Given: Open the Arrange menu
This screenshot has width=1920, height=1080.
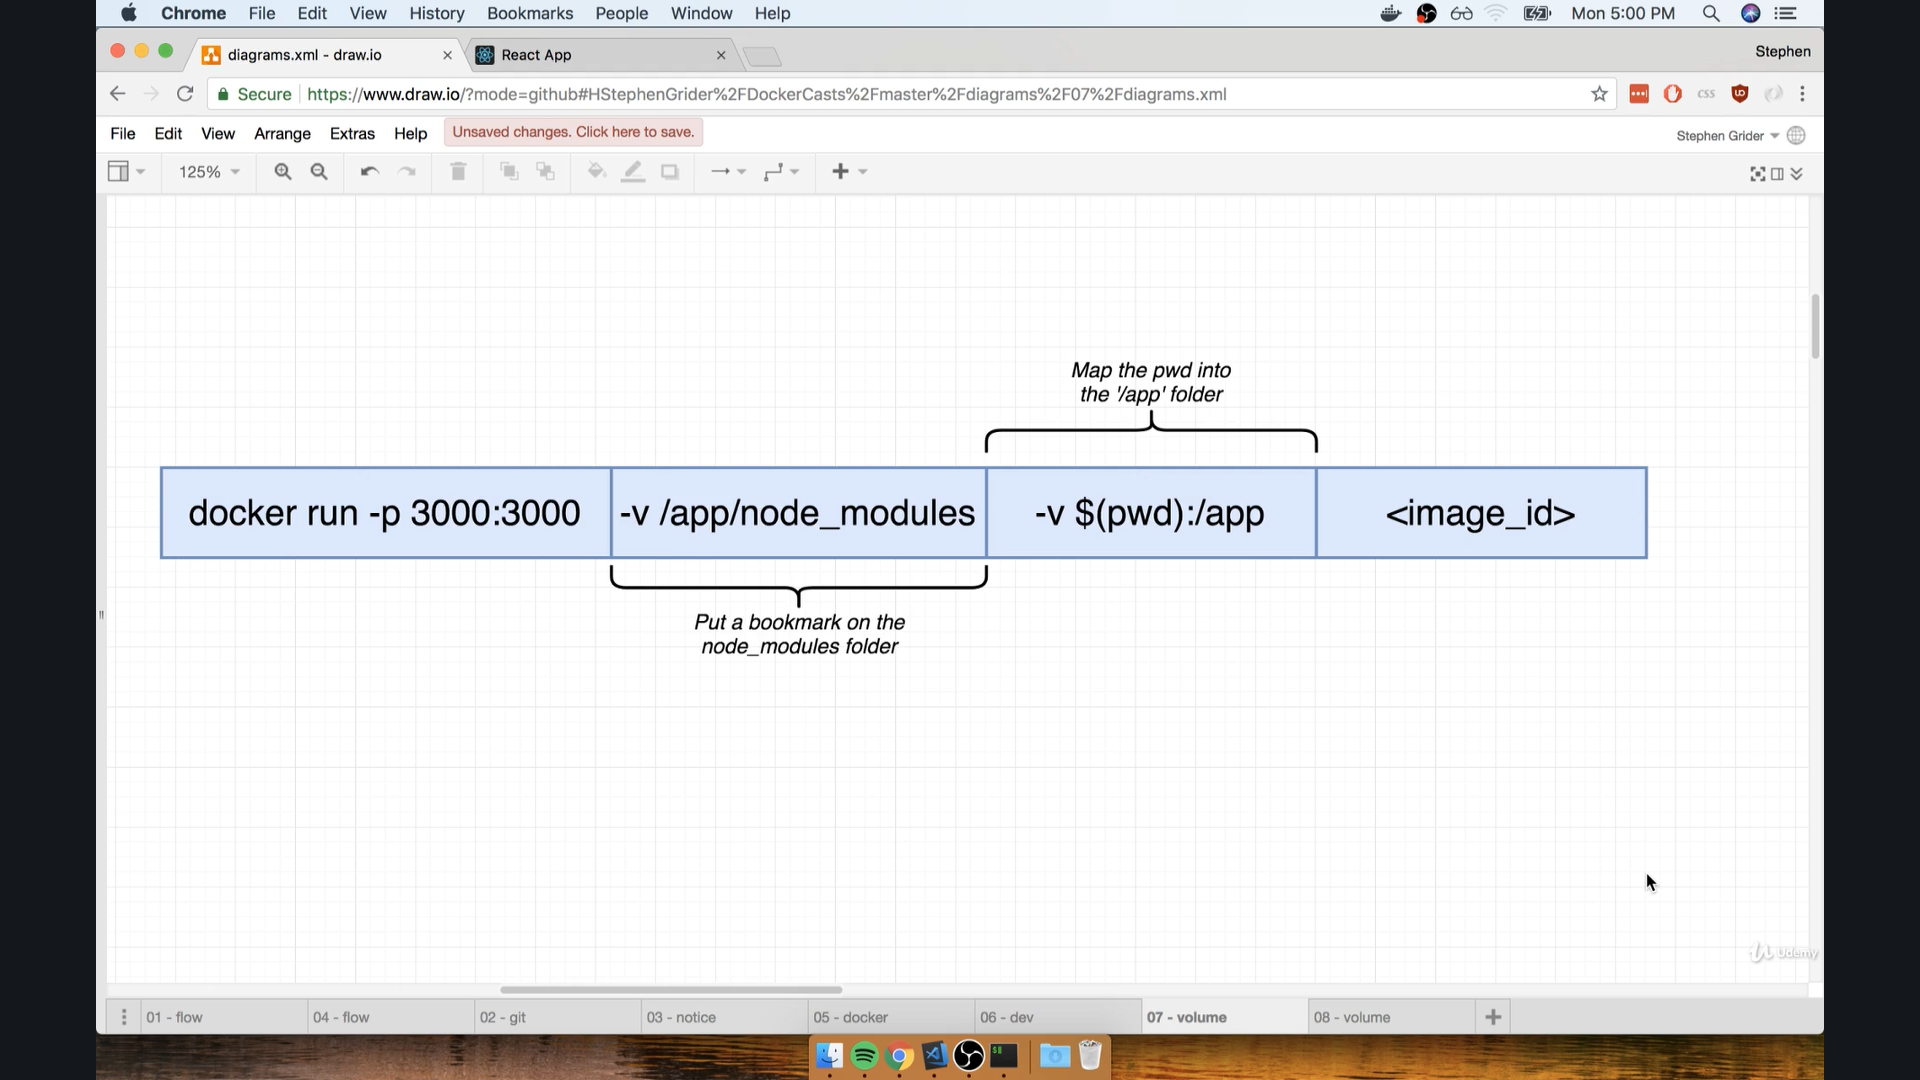Looking at the screenshot, I should (x=282, y=133).
